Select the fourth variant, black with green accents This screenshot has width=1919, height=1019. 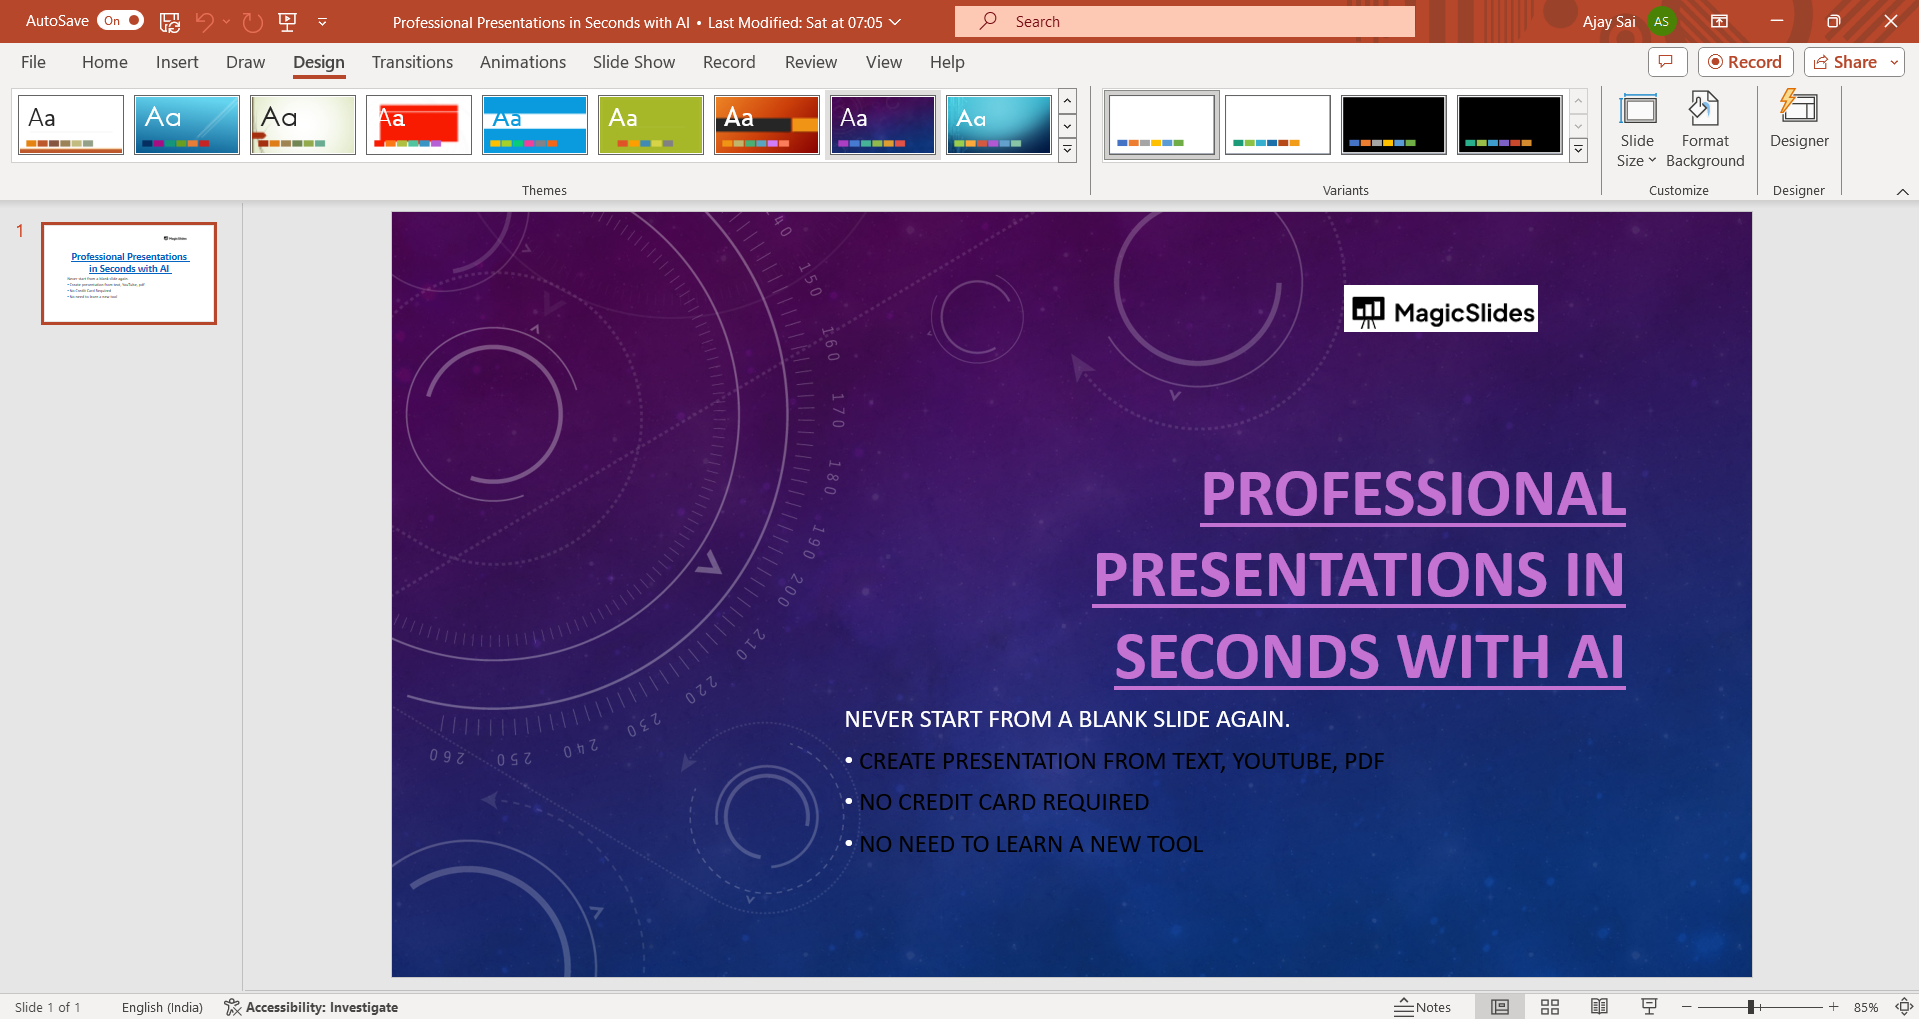point(1510,125)
